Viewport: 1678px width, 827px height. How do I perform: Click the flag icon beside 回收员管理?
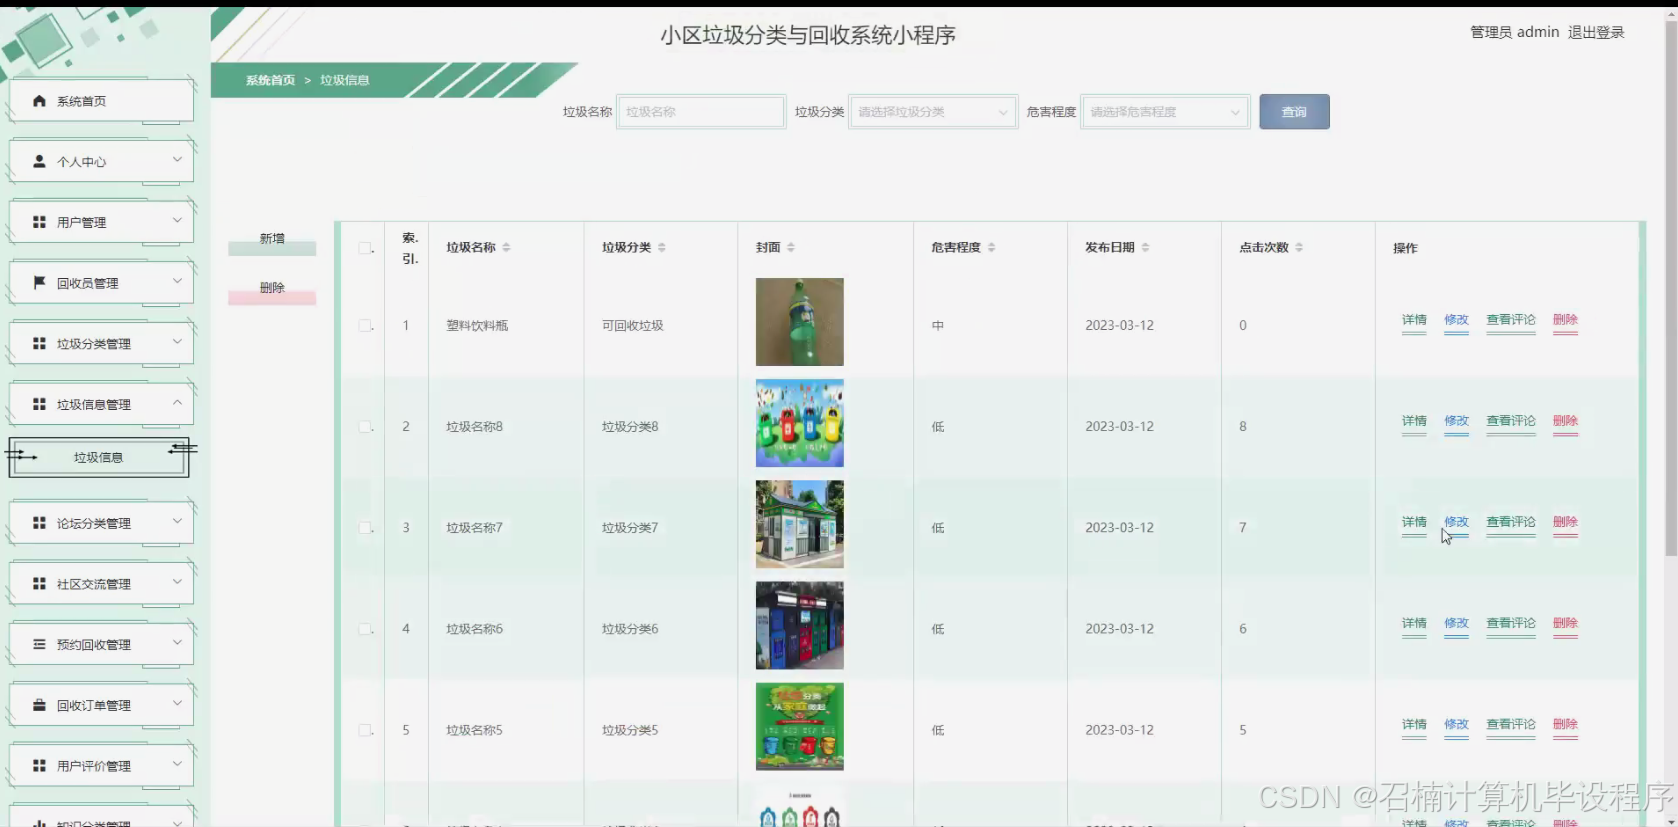coord(39,283)
